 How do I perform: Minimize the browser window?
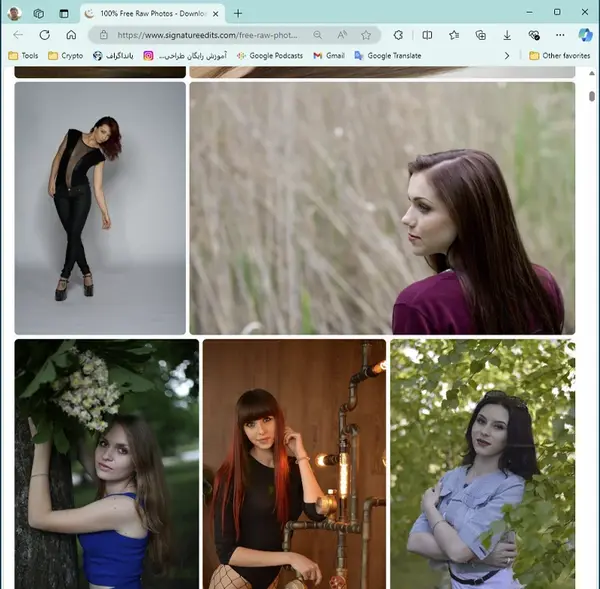point(530,12)
